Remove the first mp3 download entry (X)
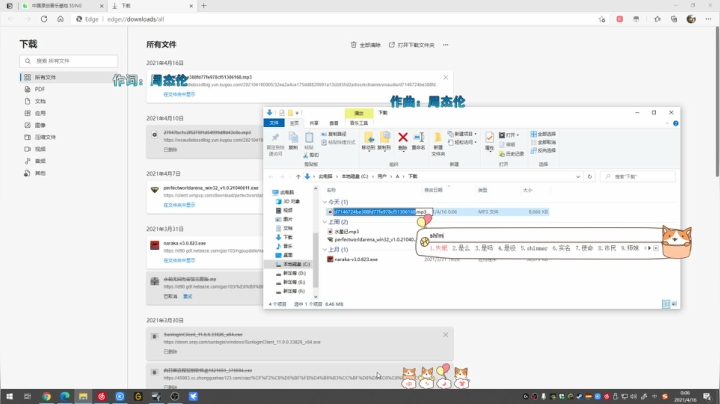 pyautogui.click(x=445, y=78)
